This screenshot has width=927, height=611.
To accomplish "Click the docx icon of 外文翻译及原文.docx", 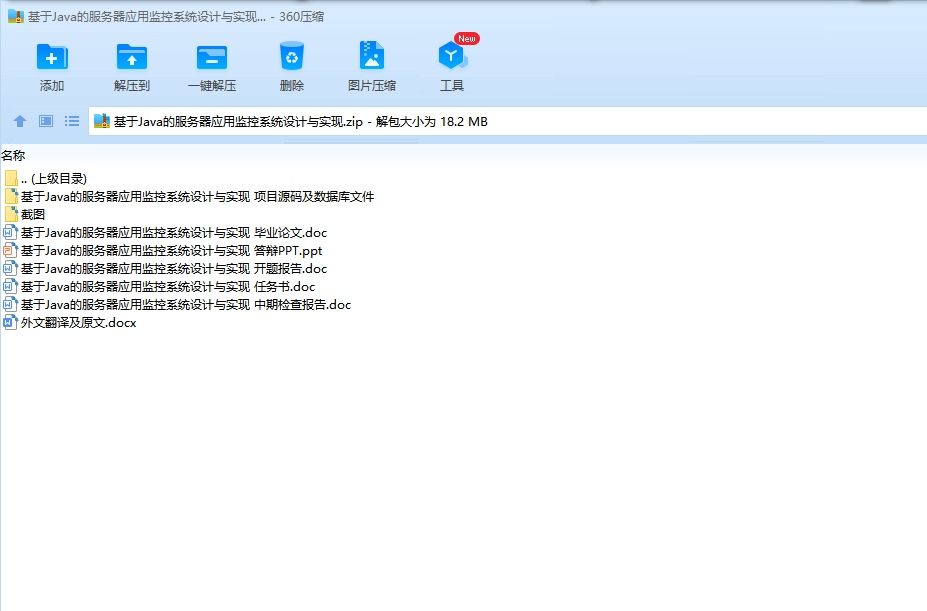I will click(10, 322).
